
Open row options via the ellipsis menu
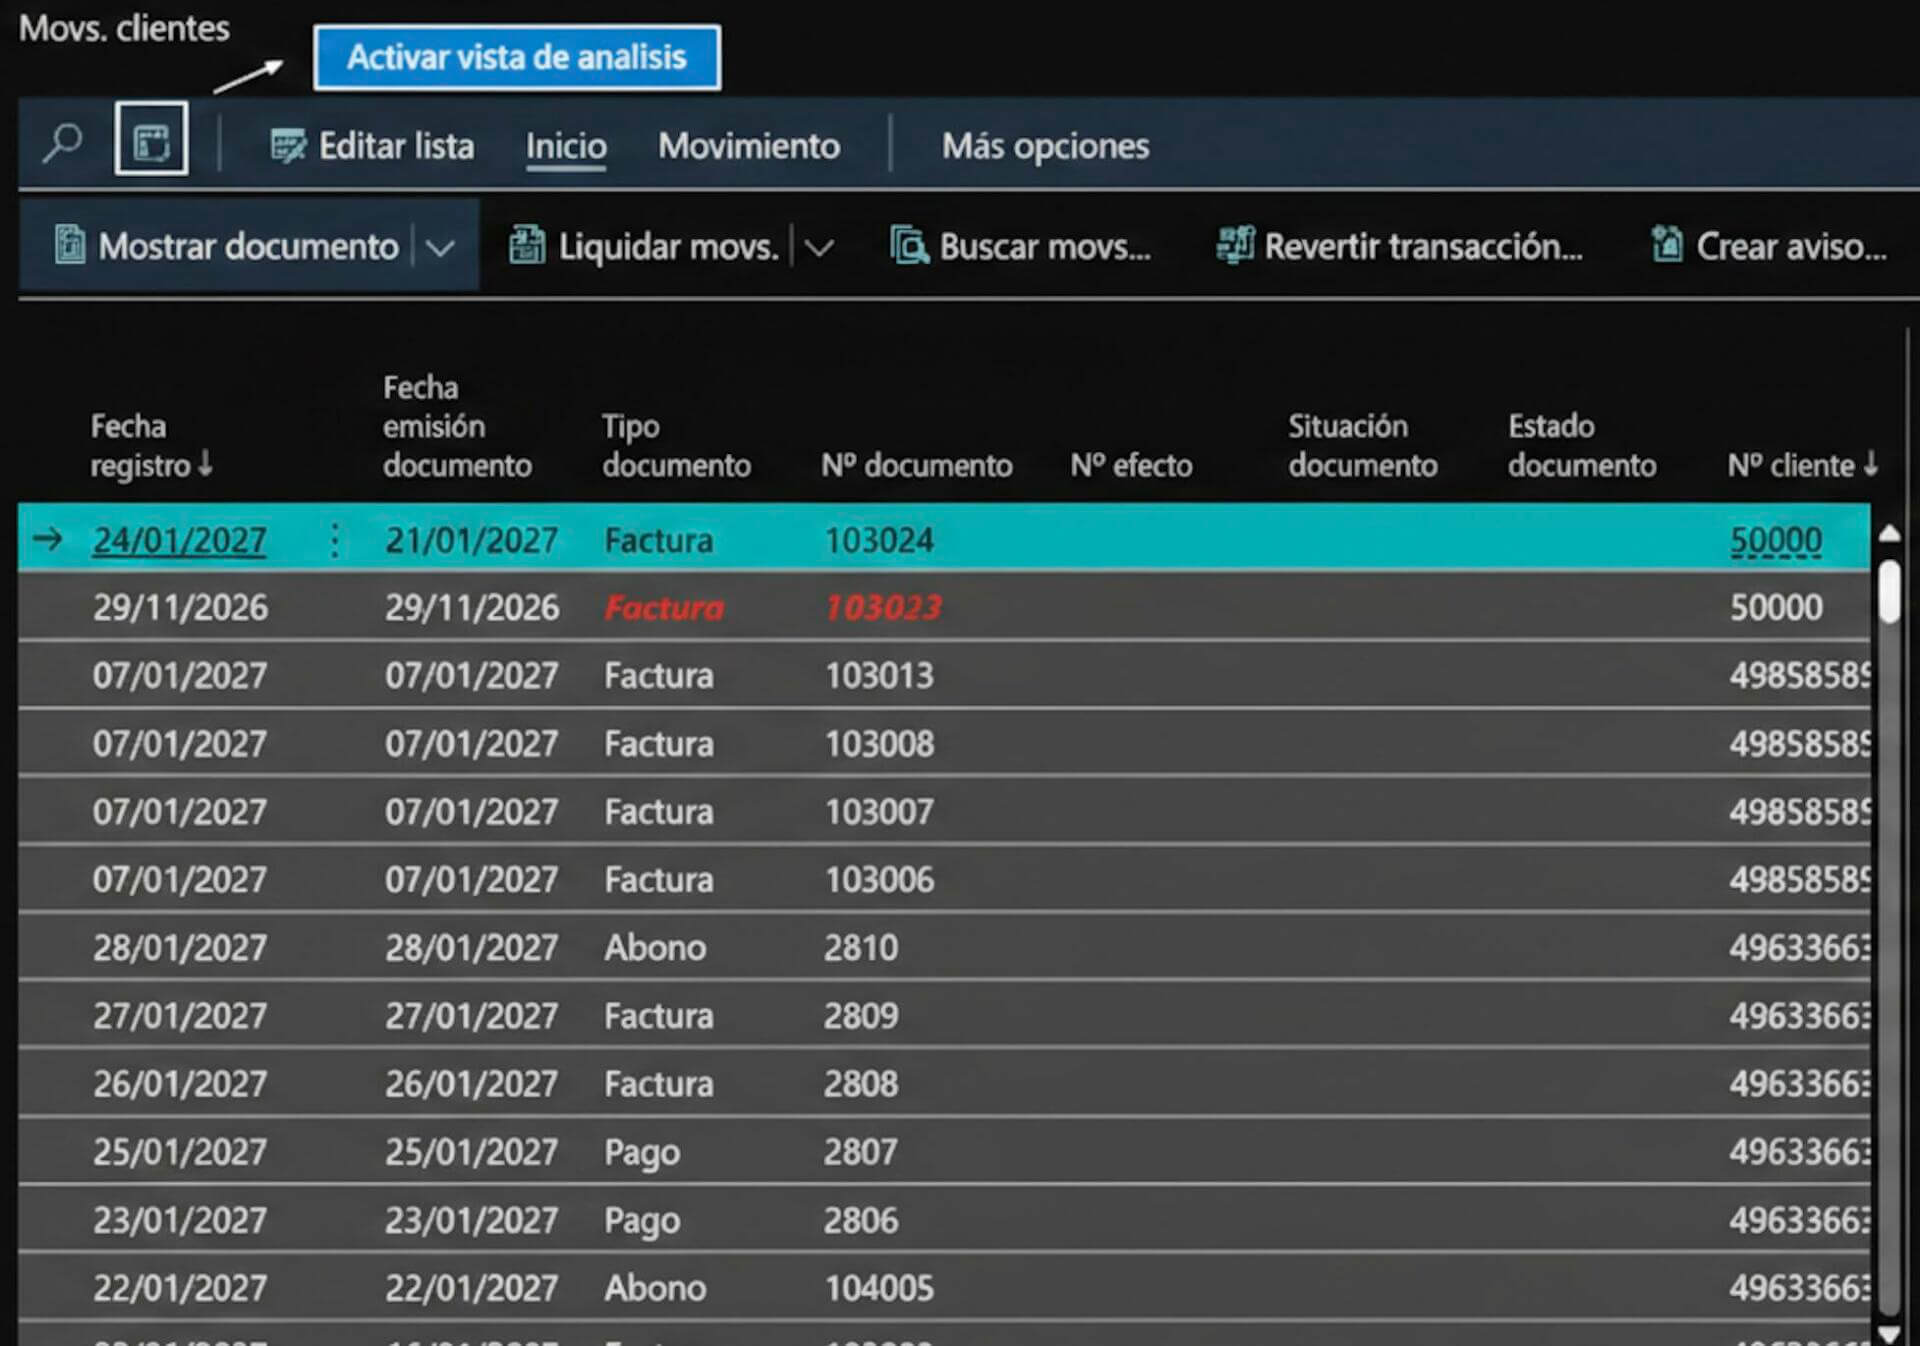334,540
